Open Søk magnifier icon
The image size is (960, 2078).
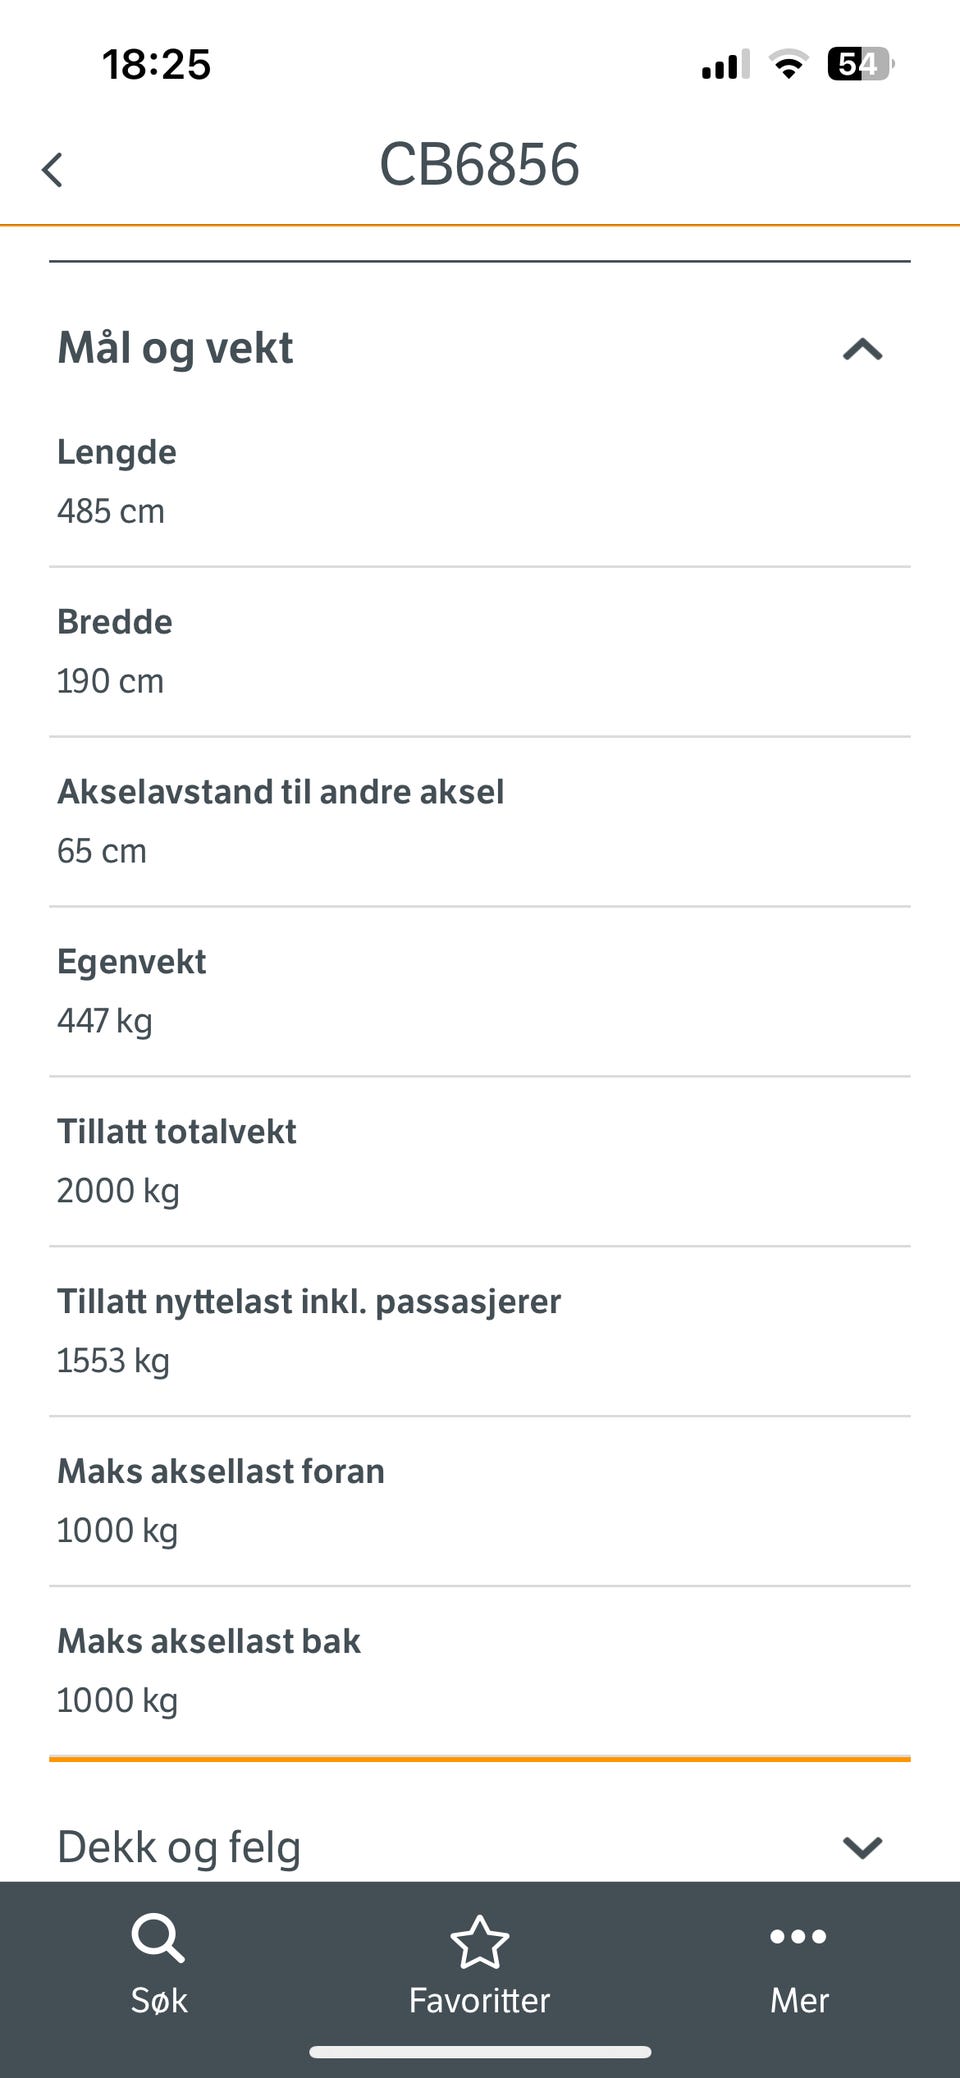click(158, 1939)
